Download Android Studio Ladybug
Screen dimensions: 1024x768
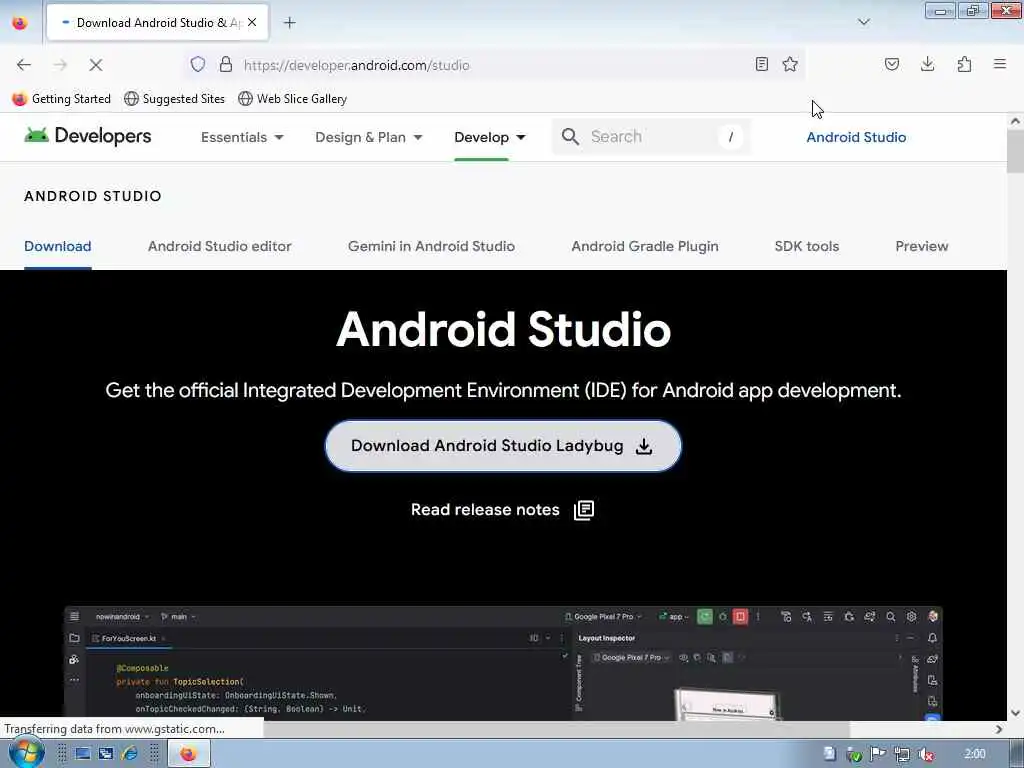point(503,445)
